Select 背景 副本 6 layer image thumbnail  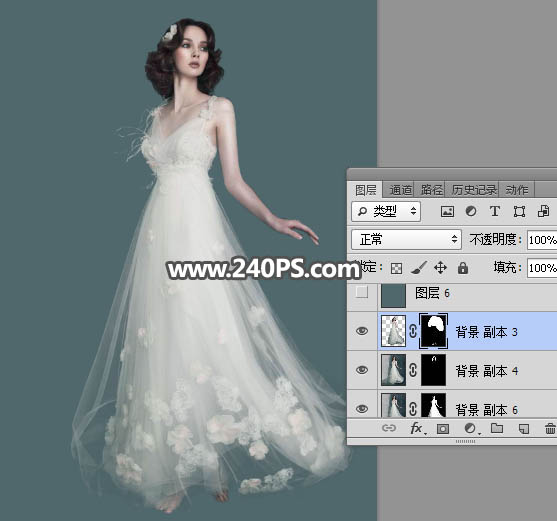tap(393, 405)
